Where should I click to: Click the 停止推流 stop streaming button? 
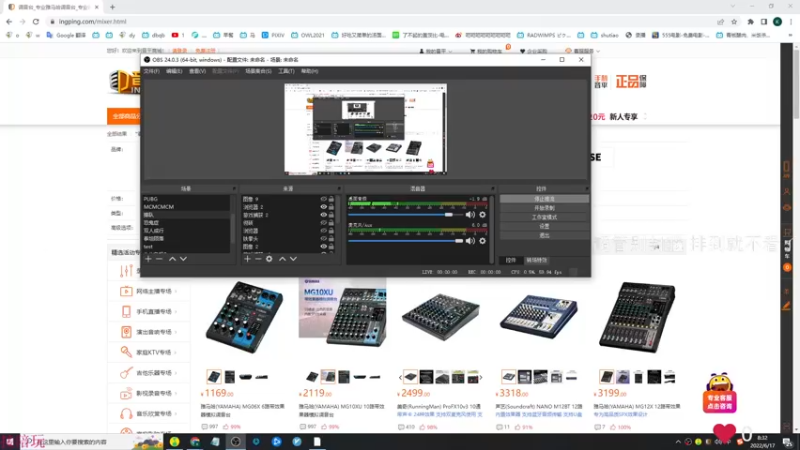544,199
